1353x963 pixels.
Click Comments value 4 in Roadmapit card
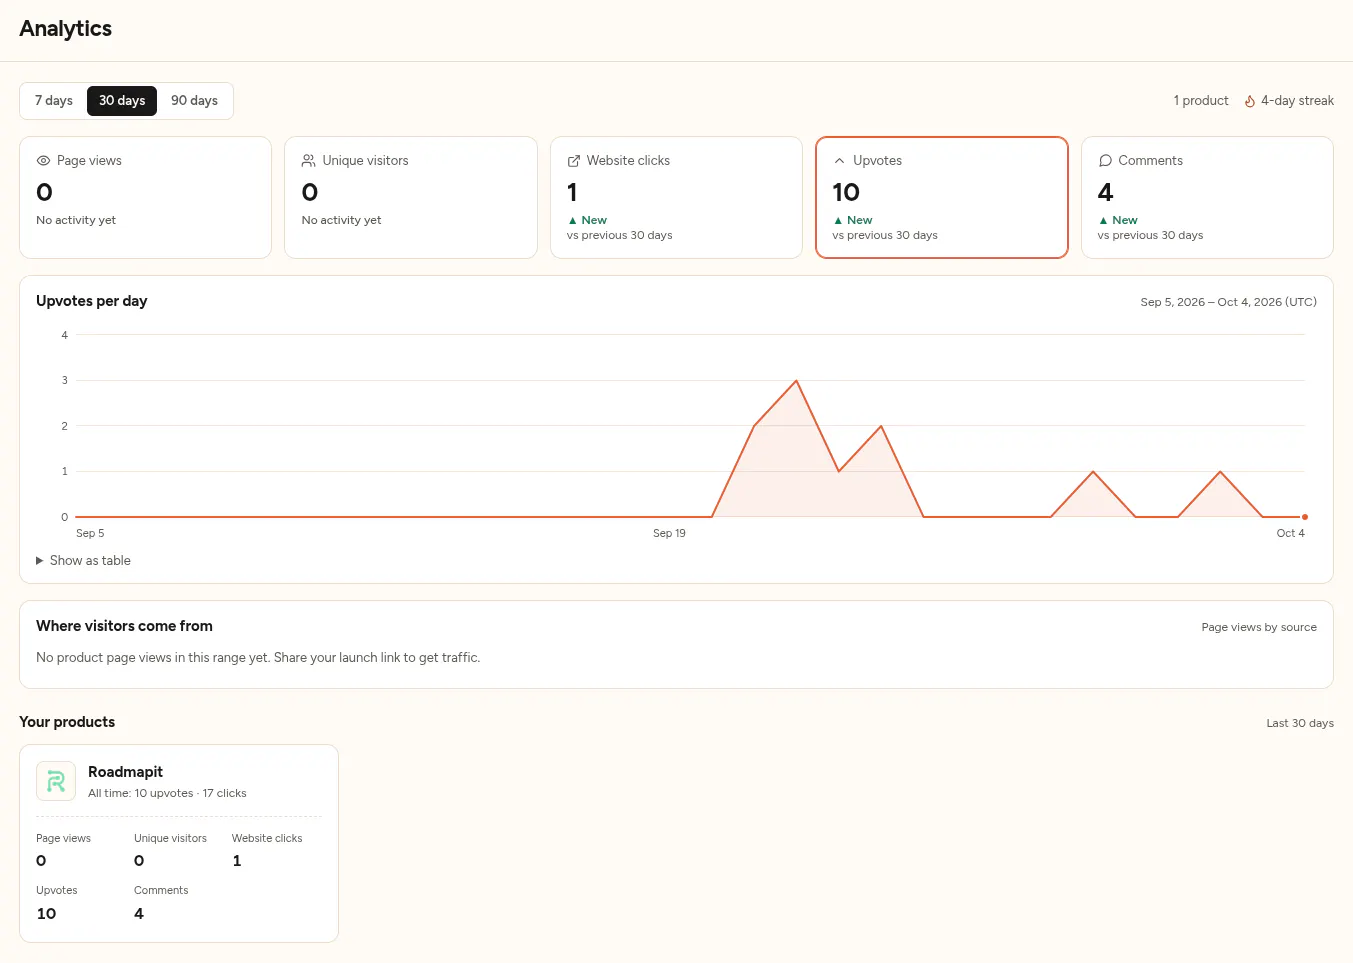(139, 914)
